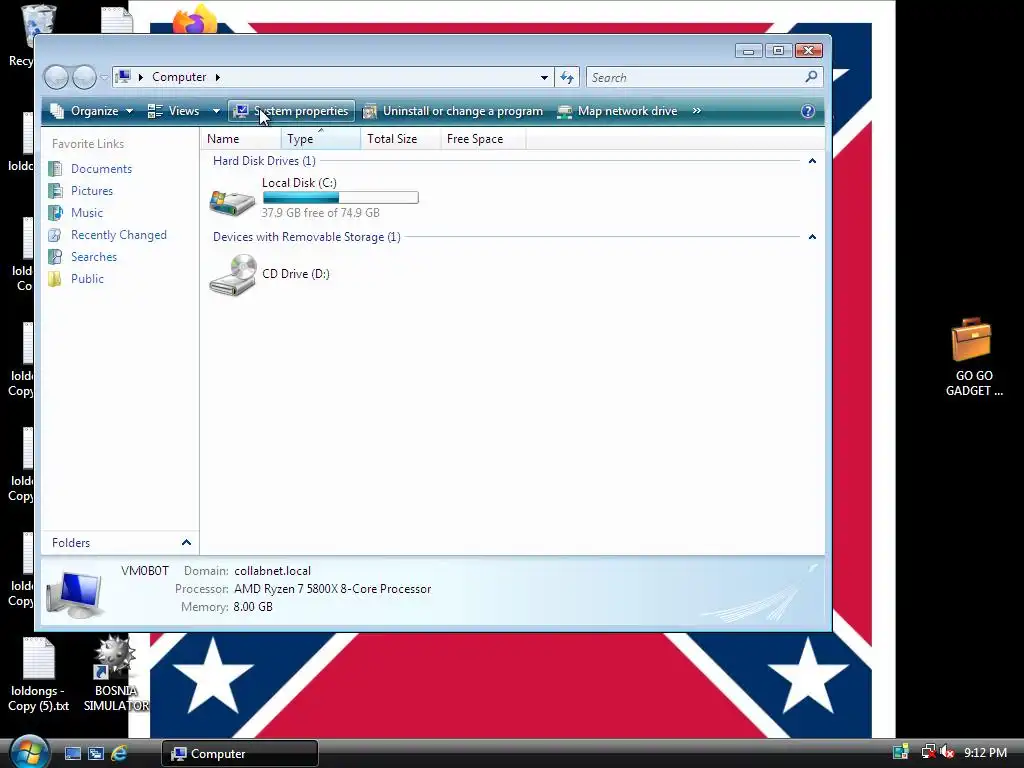This screenshot has width=1024, height=768.
Task: Click the search magnifier icon
Action: pos(811,77)
